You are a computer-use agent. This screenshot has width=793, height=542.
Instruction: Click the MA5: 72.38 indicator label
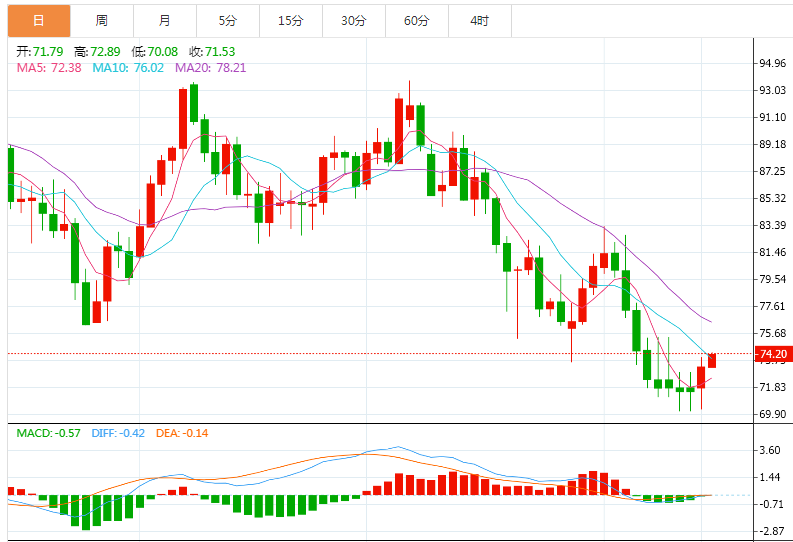click(x=49, y=68)
